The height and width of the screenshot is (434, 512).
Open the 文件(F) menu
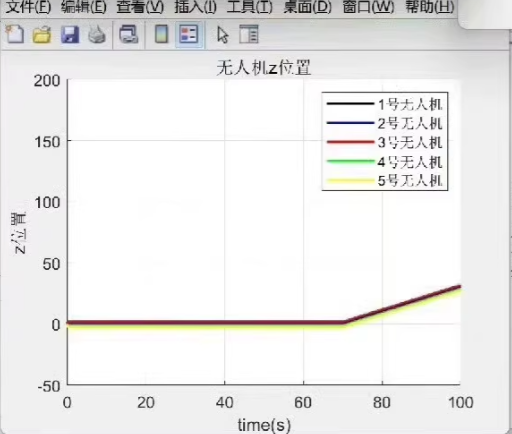28,7
